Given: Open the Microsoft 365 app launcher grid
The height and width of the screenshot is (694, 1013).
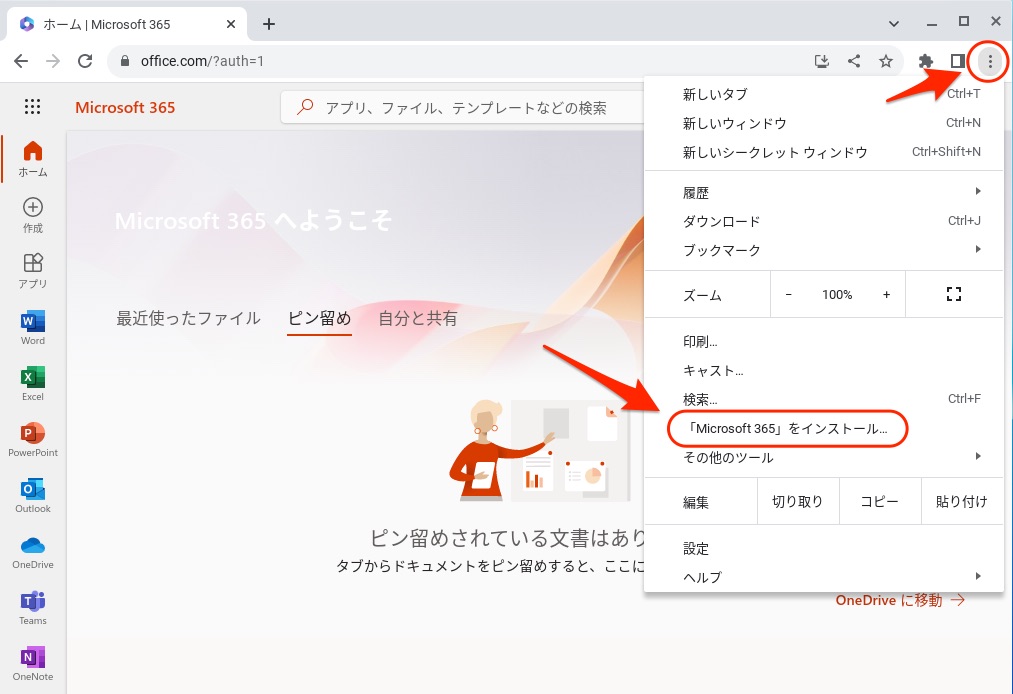Looking at the screenshot, I should point(32,107).
